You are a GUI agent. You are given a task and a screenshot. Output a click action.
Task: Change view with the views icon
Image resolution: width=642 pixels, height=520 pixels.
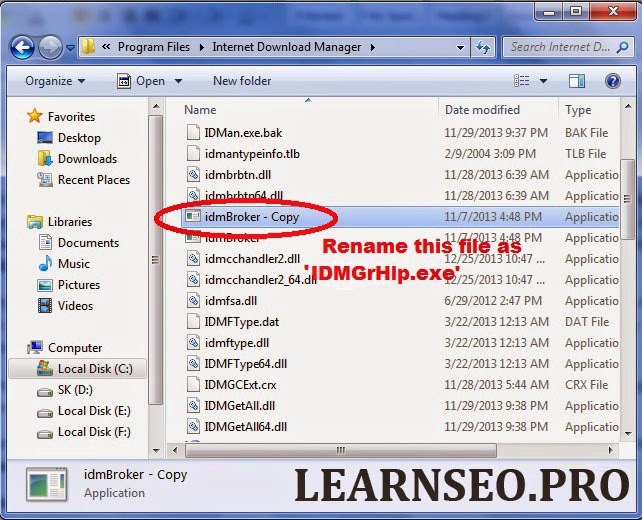(521, 81)
